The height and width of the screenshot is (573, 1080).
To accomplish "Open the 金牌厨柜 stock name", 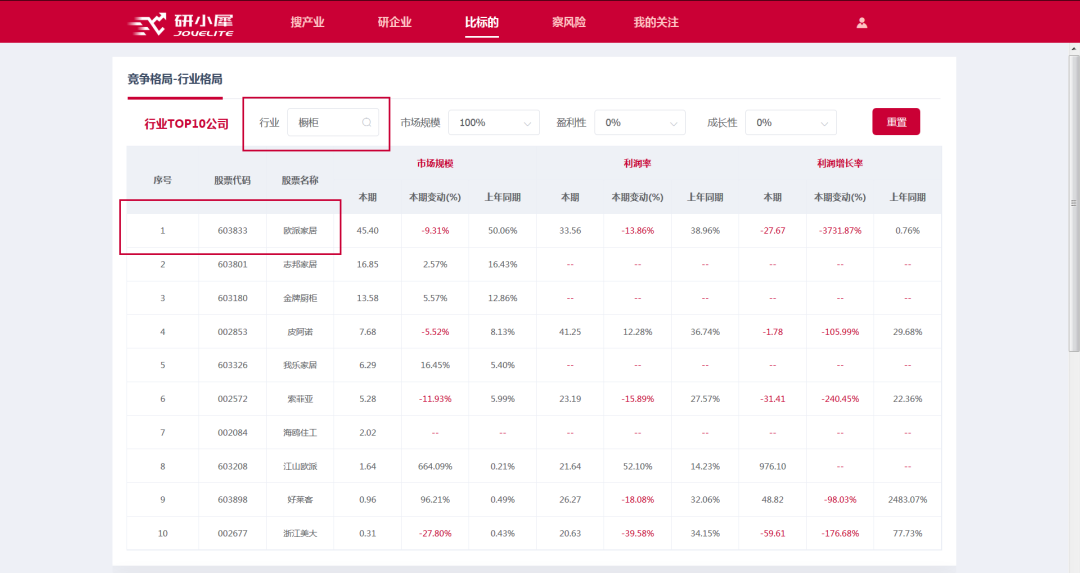I will (x=300, y=298).
